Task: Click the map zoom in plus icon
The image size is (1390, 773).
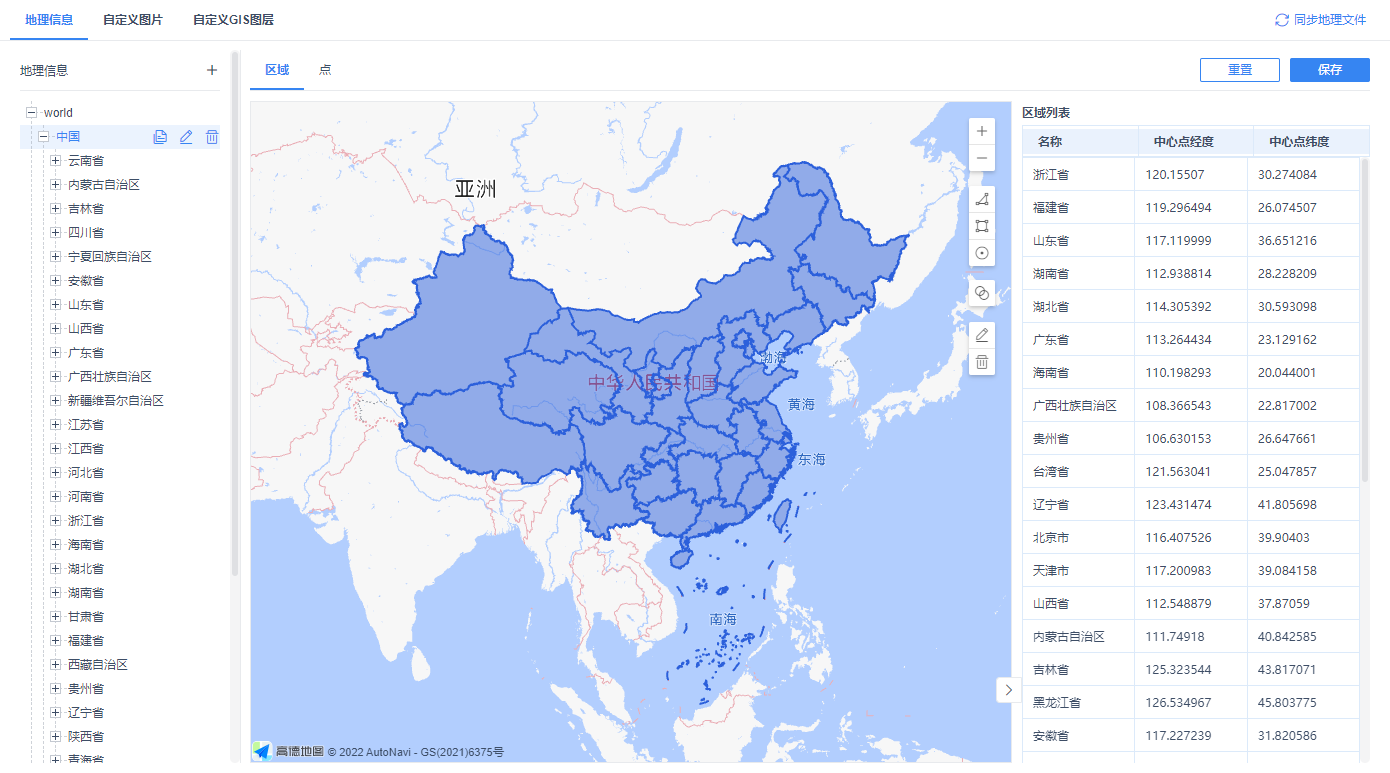Action: point(982,131)
